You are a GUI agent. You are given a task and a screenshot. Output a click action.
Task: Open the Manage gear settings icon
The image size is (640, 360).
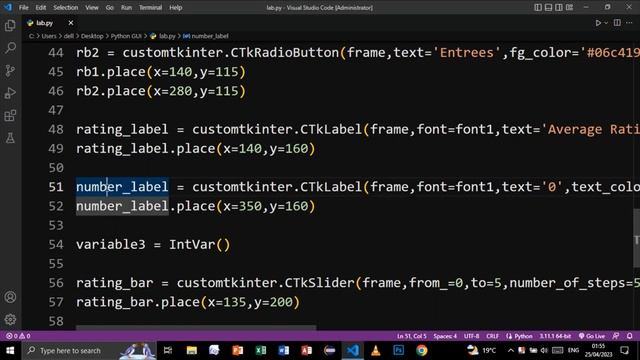[x=10, y=319]
